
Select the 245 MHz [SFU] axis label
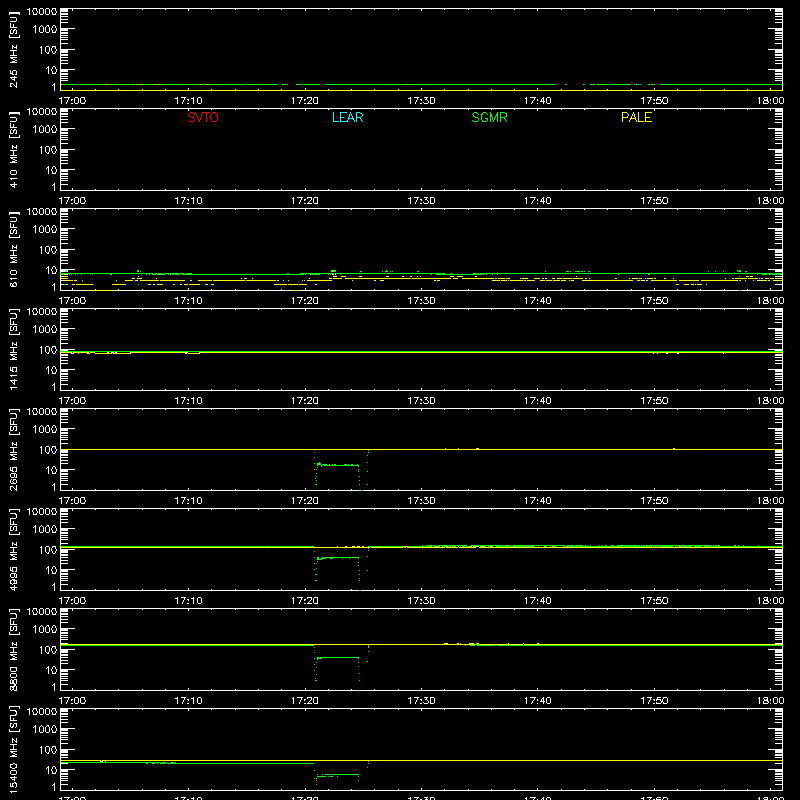click(13, 50)
